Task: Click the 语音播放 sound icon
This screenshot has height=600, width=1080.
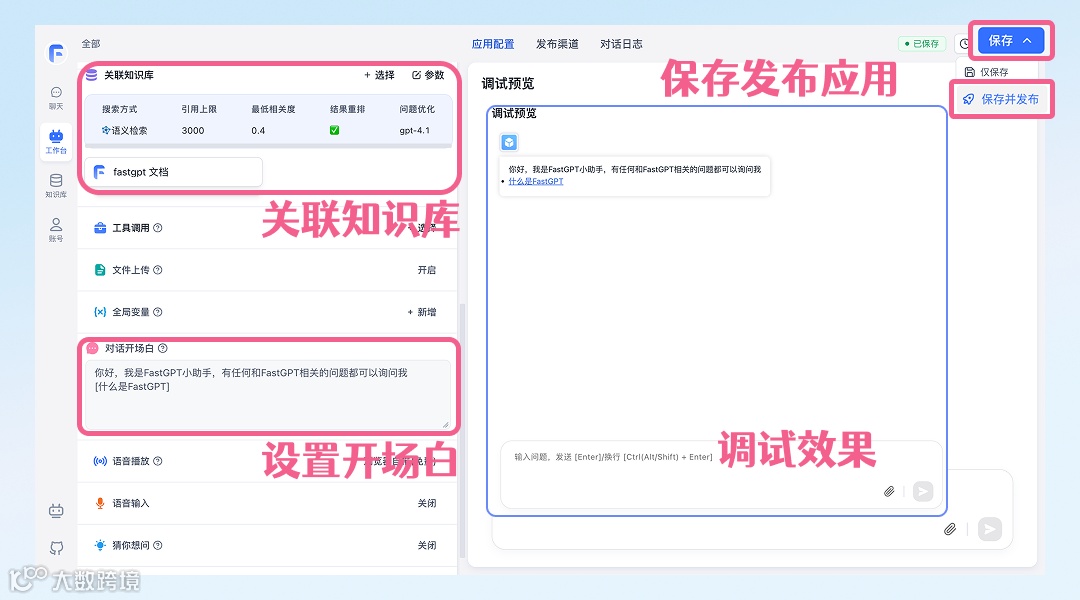Action: 100,461
